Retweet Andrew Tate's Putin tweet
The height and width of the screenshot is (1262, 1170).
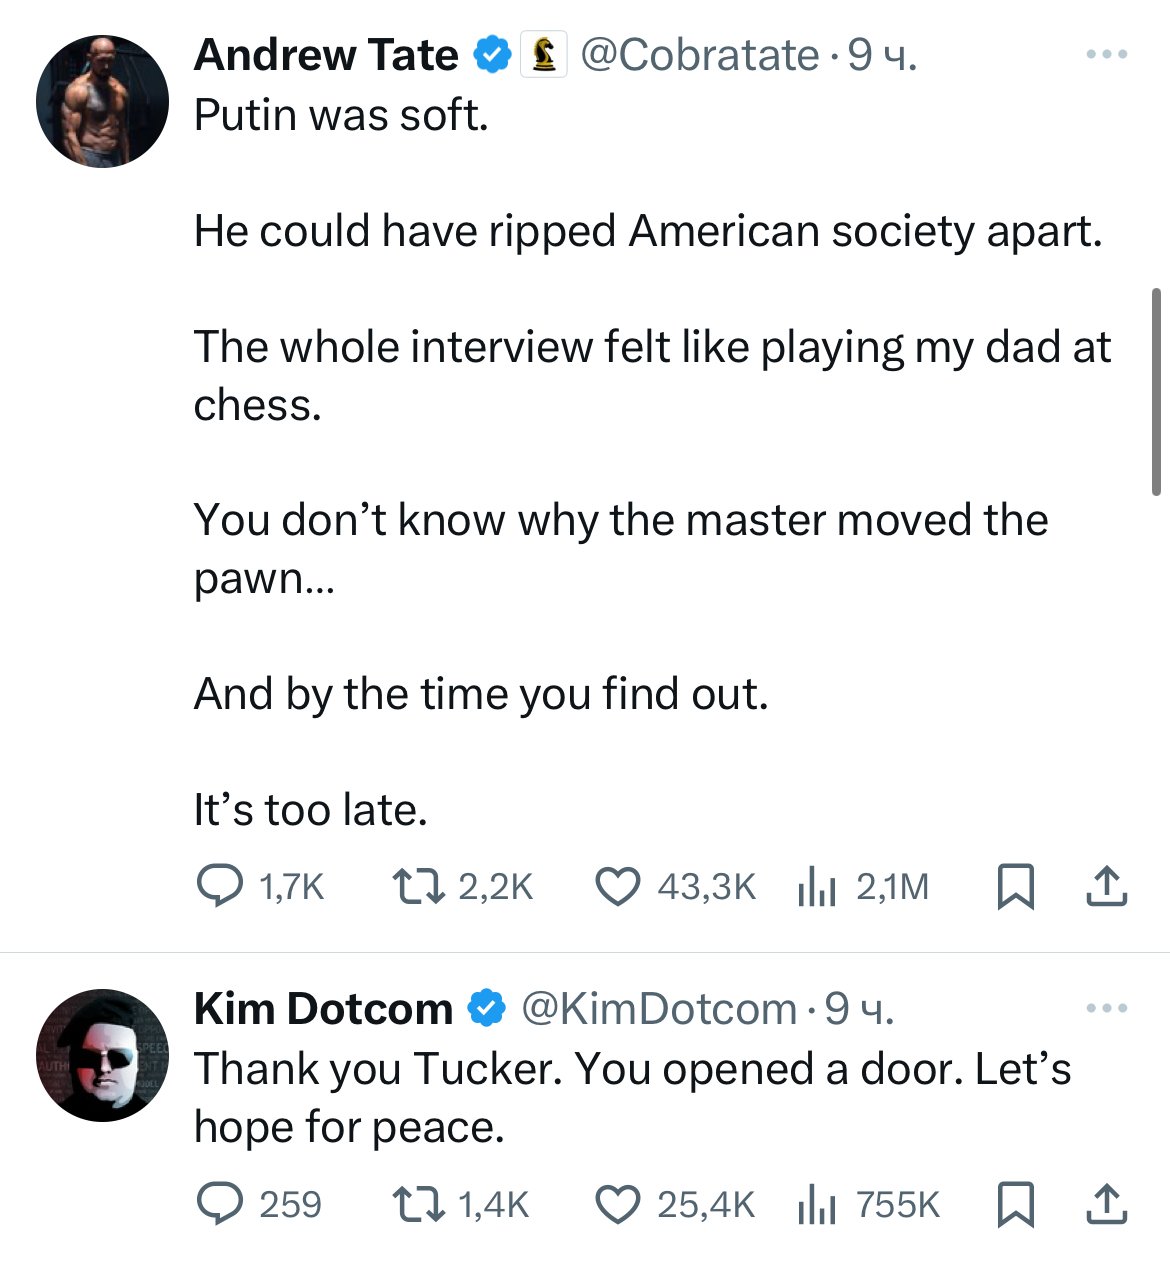point(416,886)
